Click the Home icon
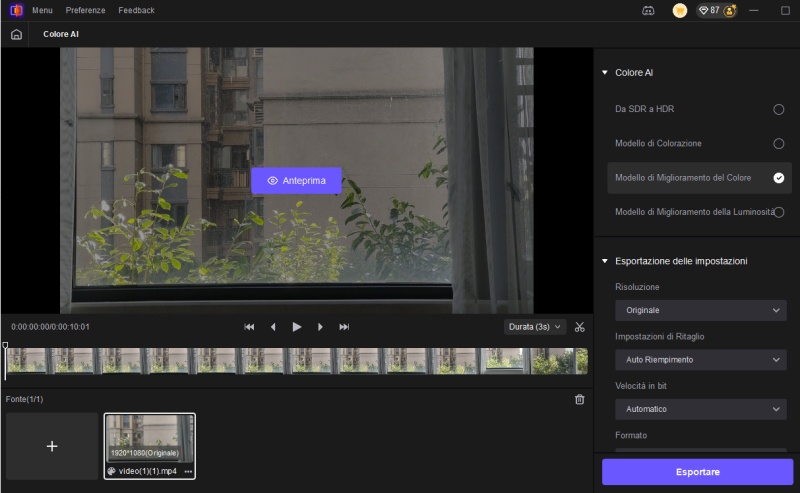The height and width of the screenshot is (493, 800). (x=16, y=34)
